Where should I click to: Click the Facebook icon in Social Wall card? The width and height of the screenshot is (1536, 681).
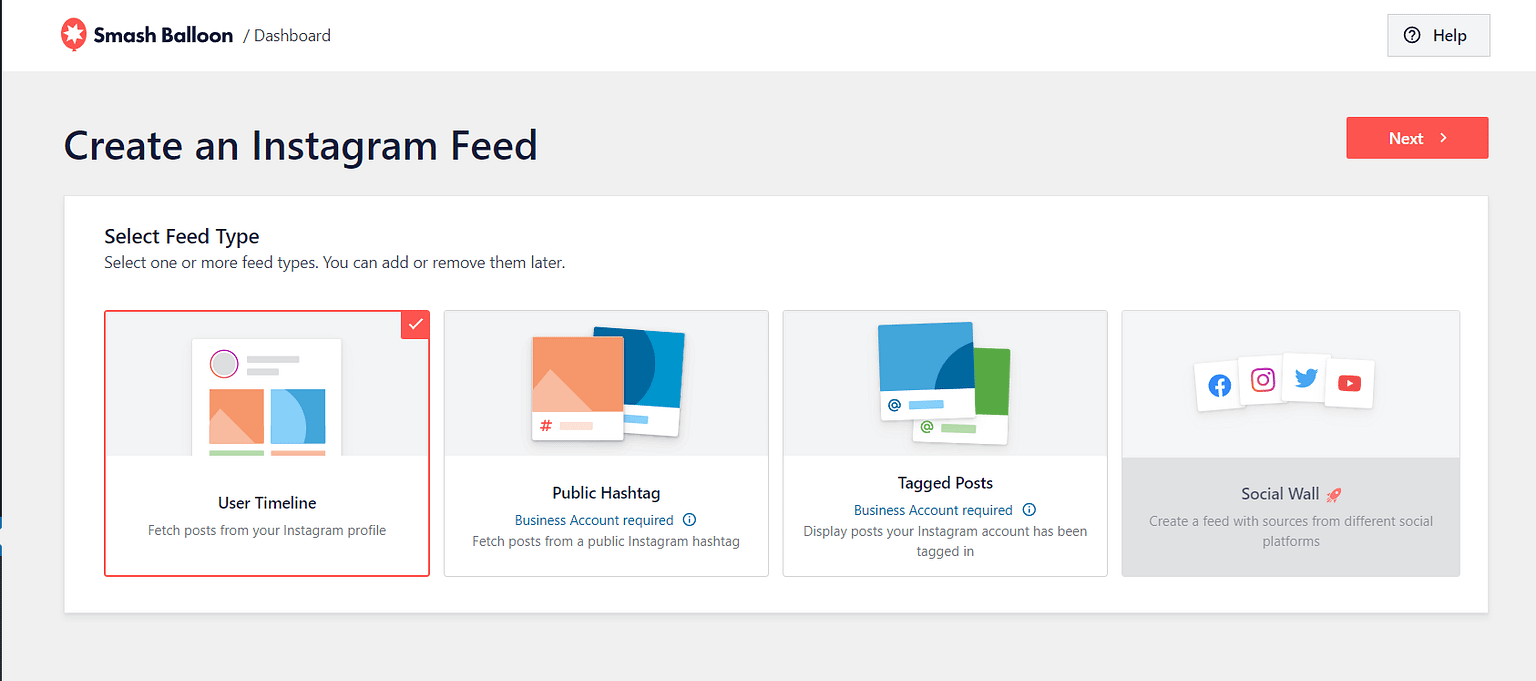point(1218,385)
